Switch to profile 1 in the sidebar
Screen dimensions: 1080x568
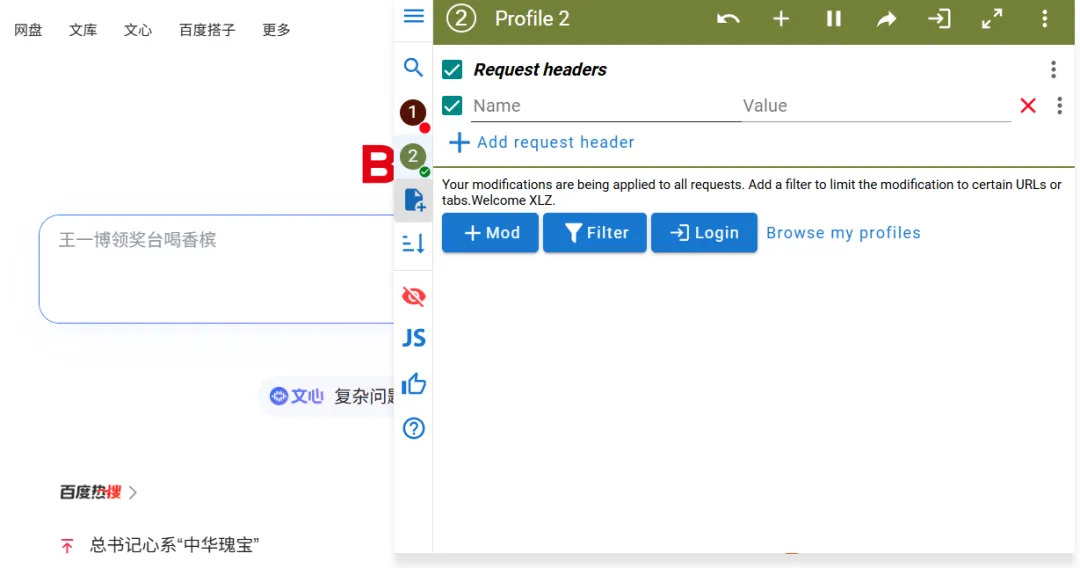tap(413, 112)
